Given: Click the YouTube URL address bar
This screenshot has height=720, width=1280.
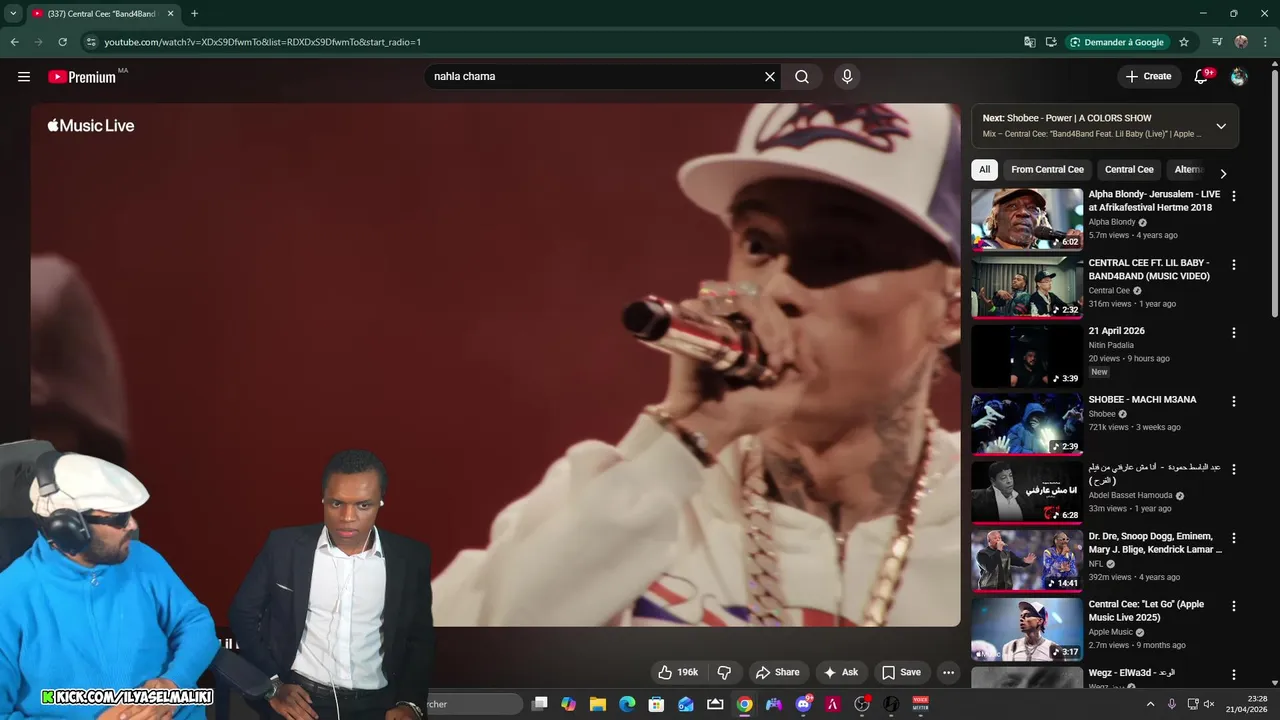Looking at the screenshot, I should [550, 42].
